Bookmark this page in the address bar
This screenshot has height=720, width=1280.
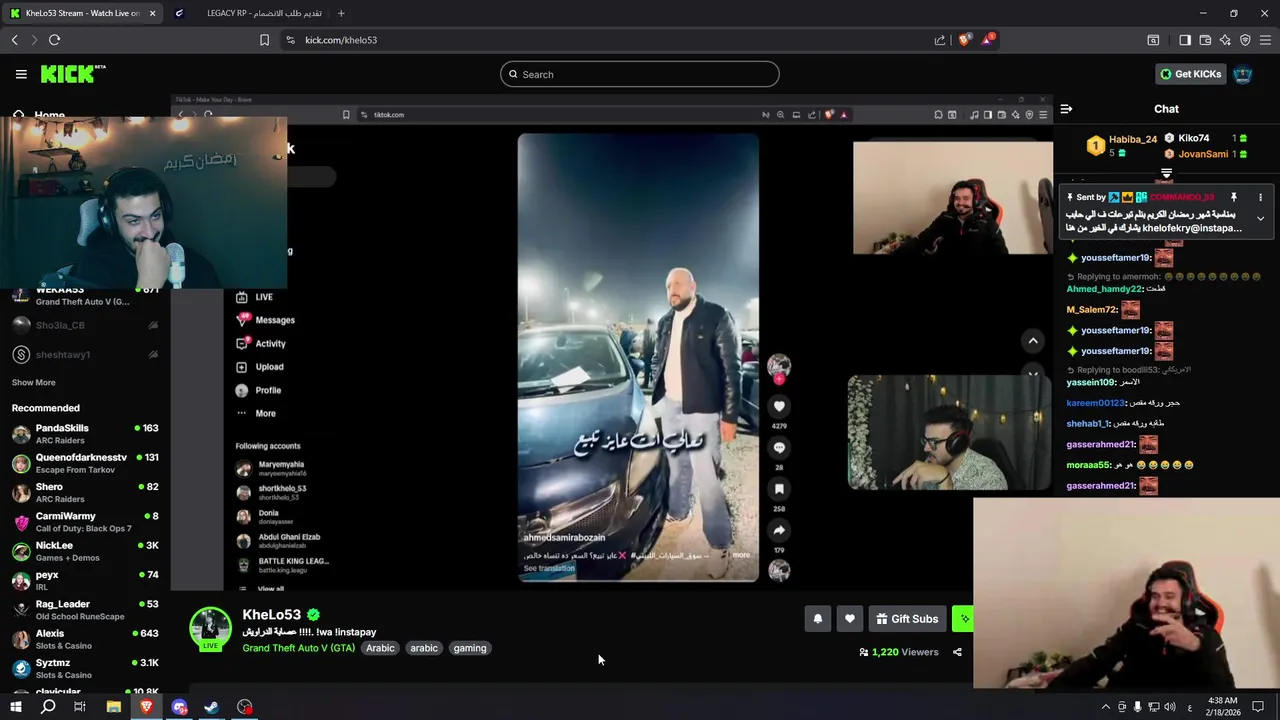coord(264,40)
